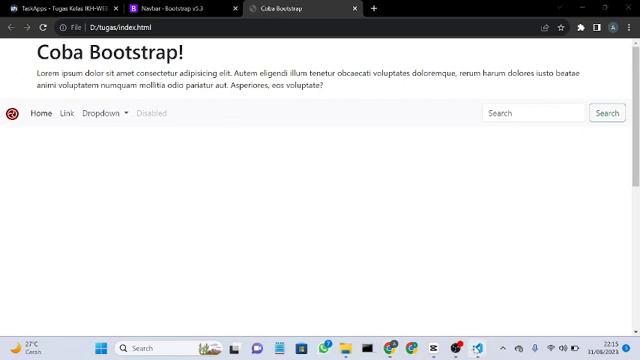Click the browser forward arrow
The image size is (640, 360).
27,27
